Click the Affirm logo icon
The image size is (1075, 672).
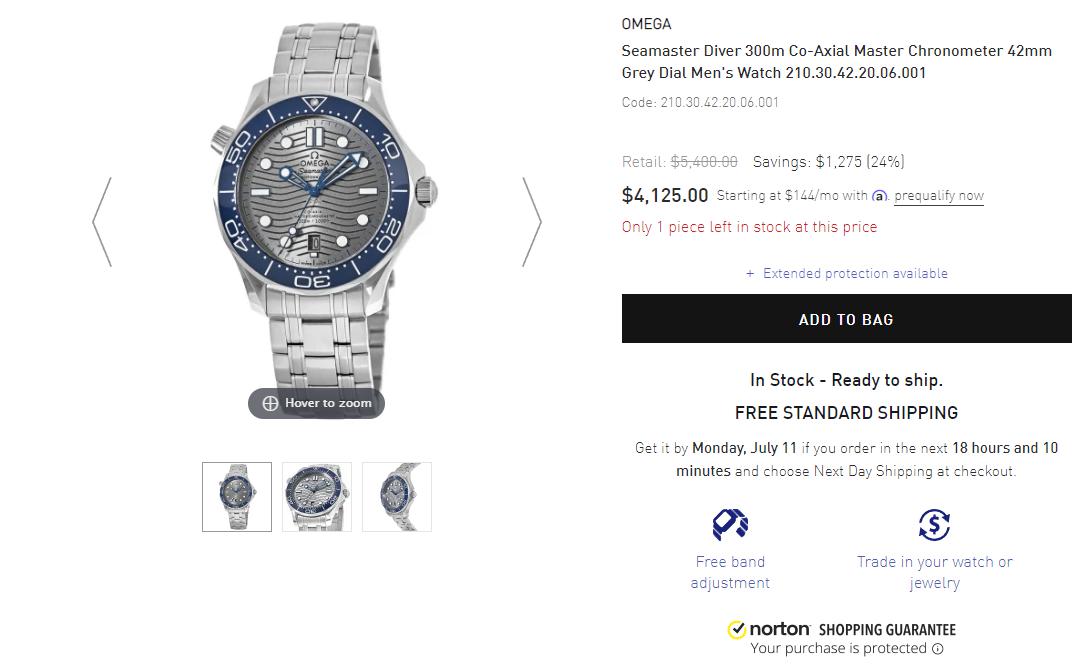coord(880,196)
